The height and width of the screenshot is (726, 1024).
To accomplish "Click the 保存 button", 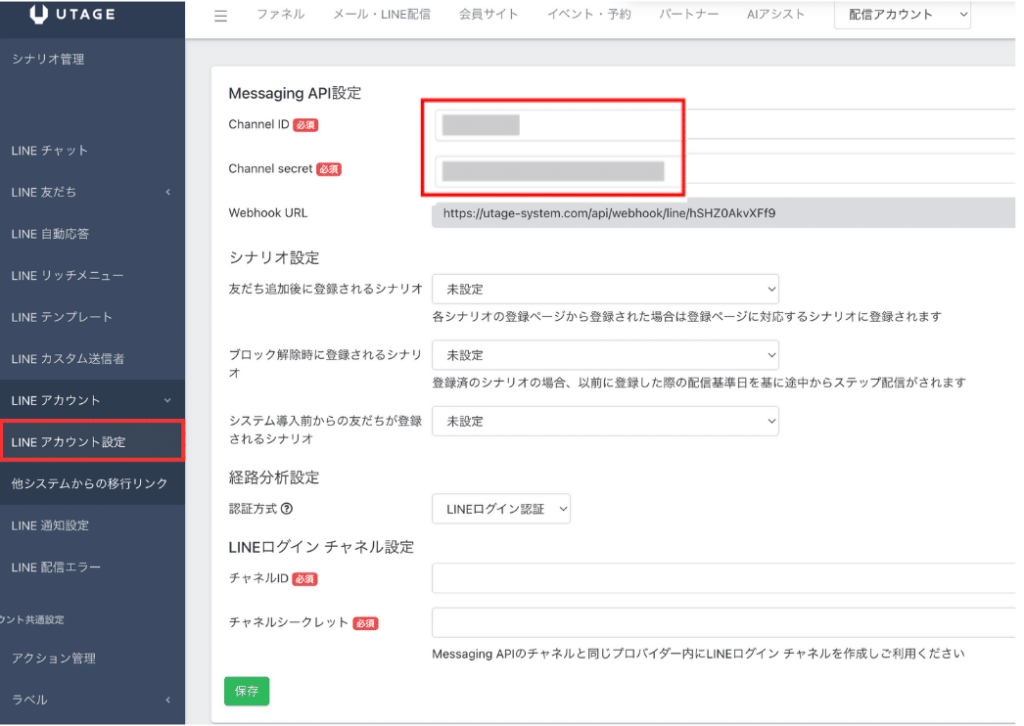I will (x=246, y=690).
